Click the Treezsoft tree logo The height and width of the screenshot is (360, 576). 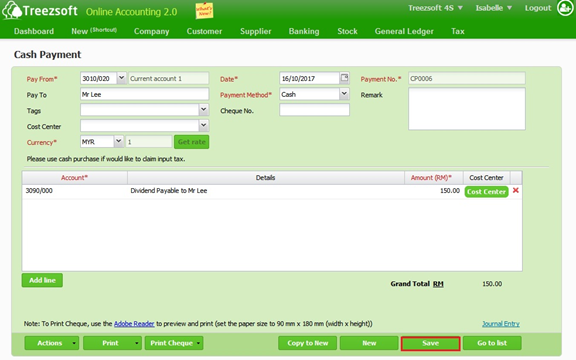(12, 10)
